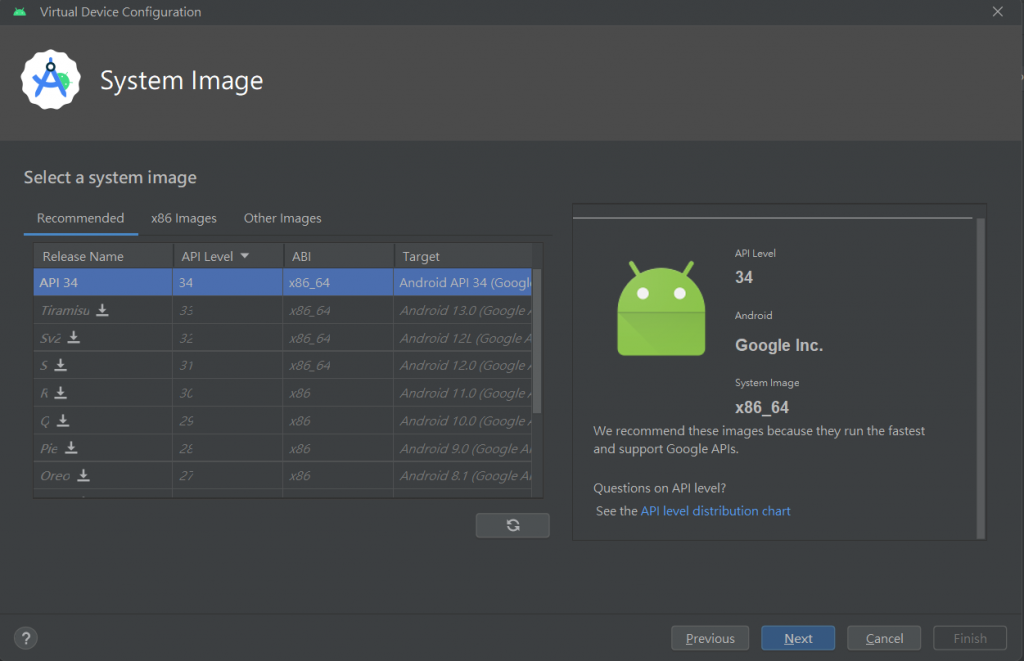Click the Target column header
This screenshot has width=1024, height=661.
click(463, 256)
